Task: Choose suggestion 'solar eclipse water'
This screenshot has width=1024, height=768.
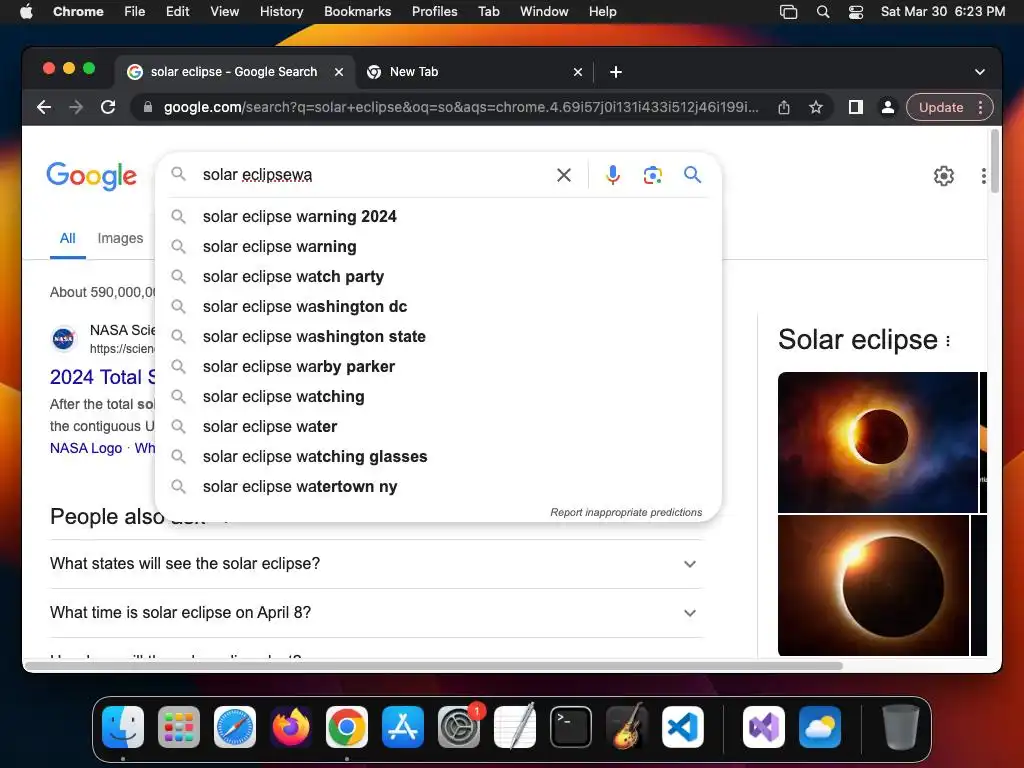Action: tap(438, 427)
